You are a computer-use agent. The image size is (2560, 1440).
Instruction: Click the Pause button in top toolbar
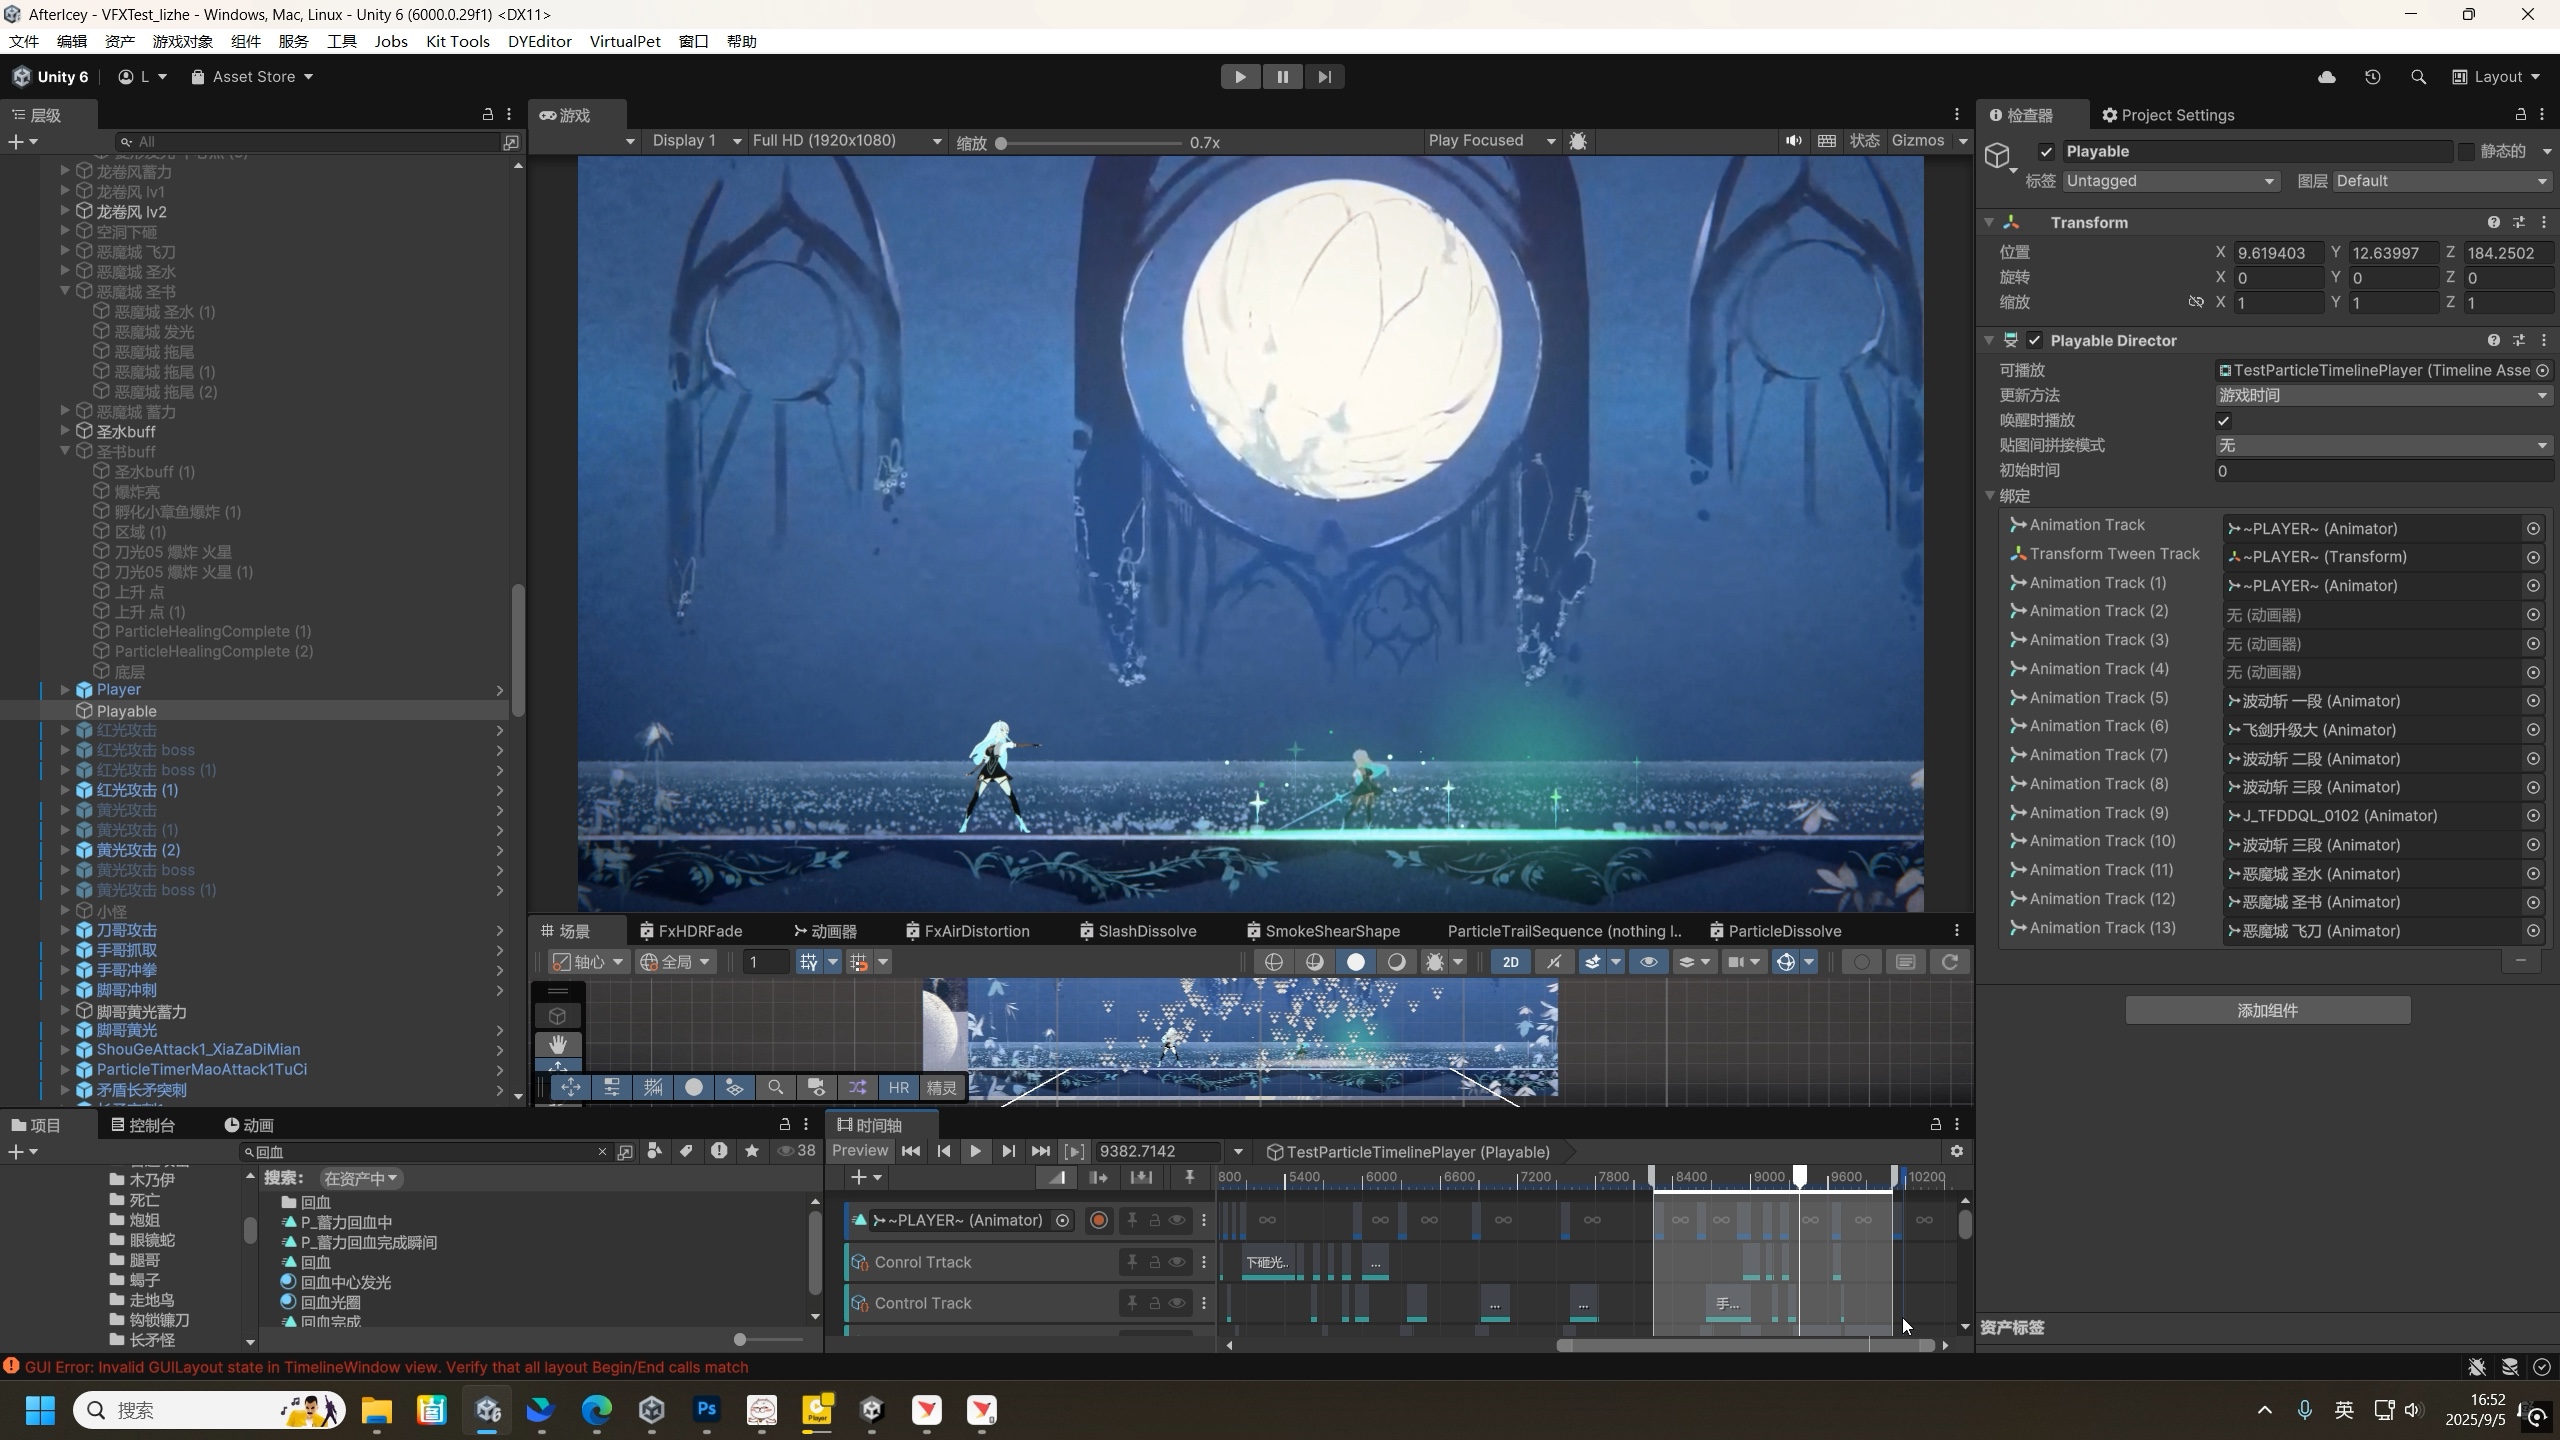pyautogui.click(x=1282, y=77)
